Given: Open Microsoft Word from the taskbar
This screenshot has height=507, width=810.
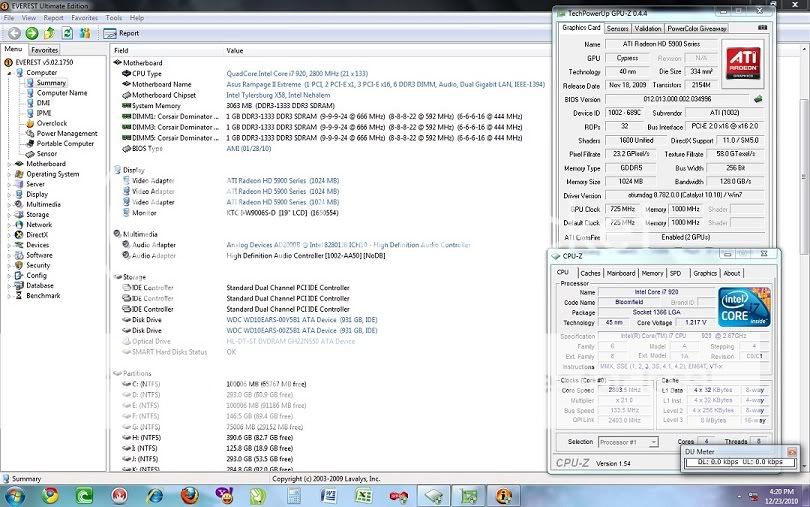Looking at the screenshot, I should 329,496.
